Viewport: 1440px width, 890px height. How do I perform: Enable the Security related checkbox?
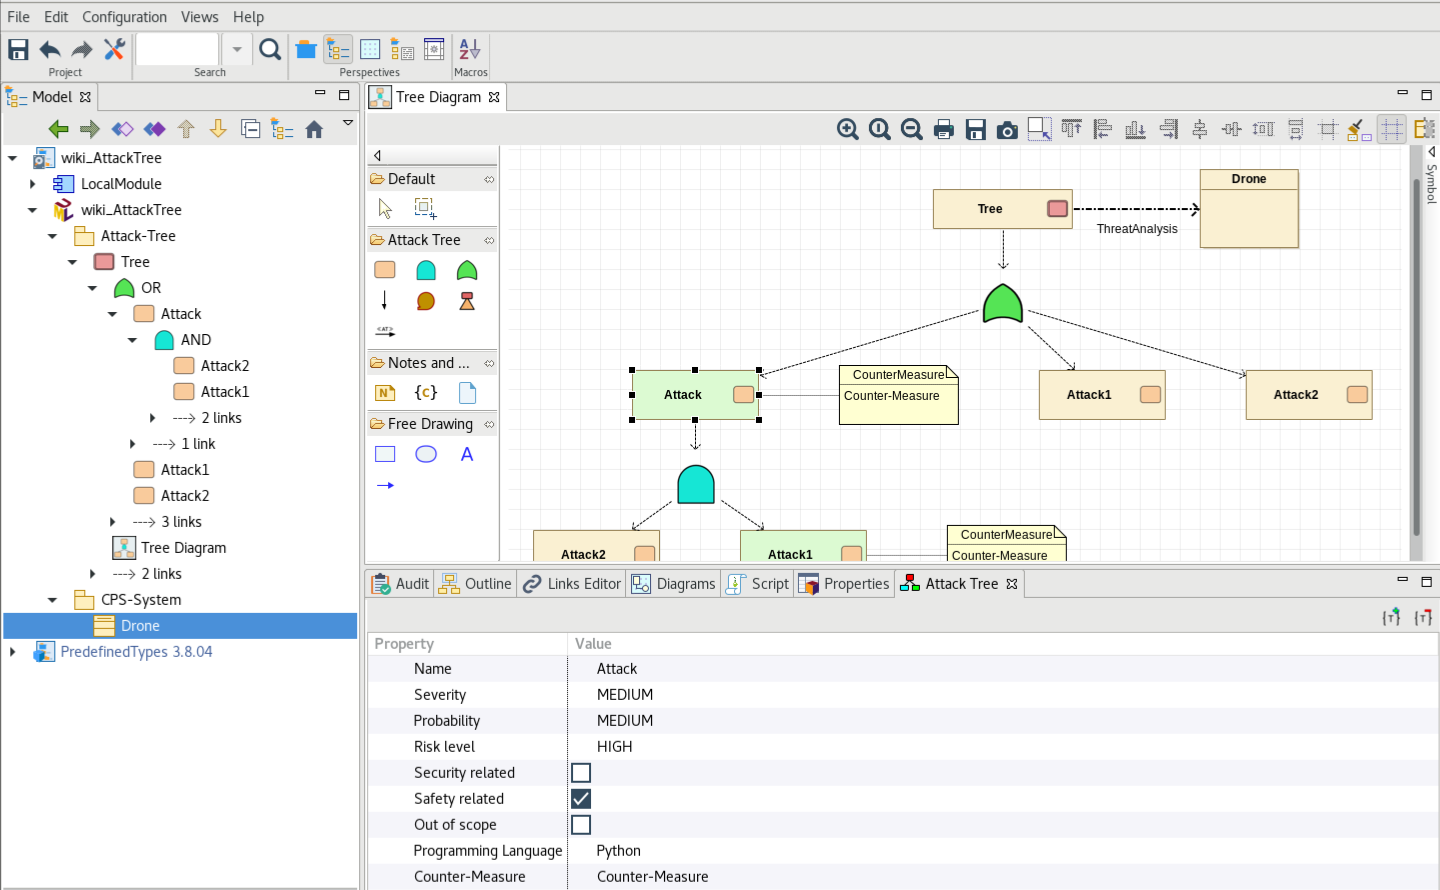pos(581,773)
